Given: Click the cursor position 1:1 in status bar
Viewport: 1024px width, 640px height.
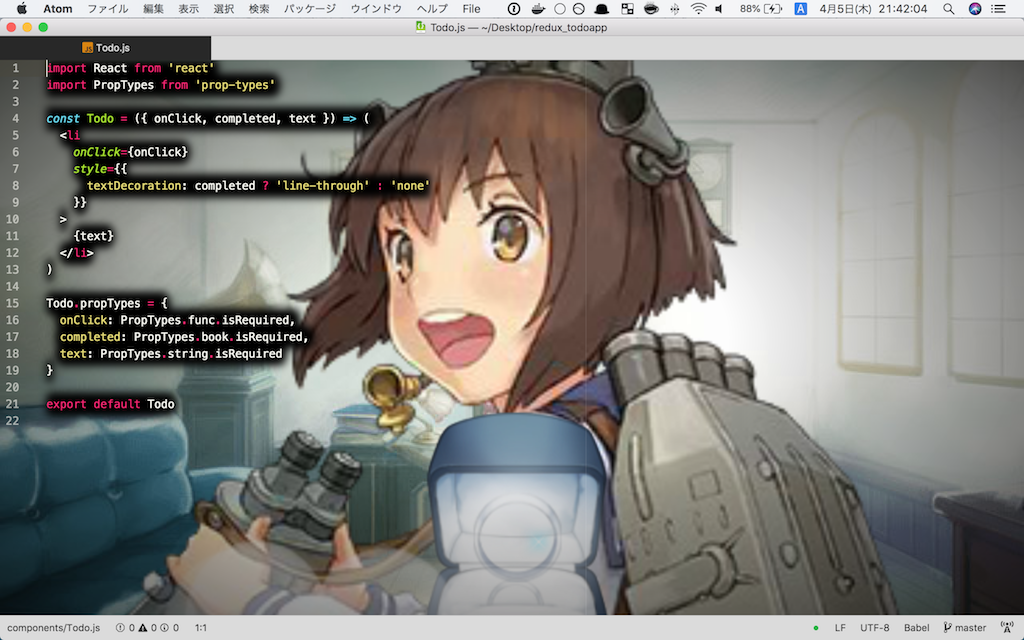Looking at the screenshot, I should coord(200,628).
